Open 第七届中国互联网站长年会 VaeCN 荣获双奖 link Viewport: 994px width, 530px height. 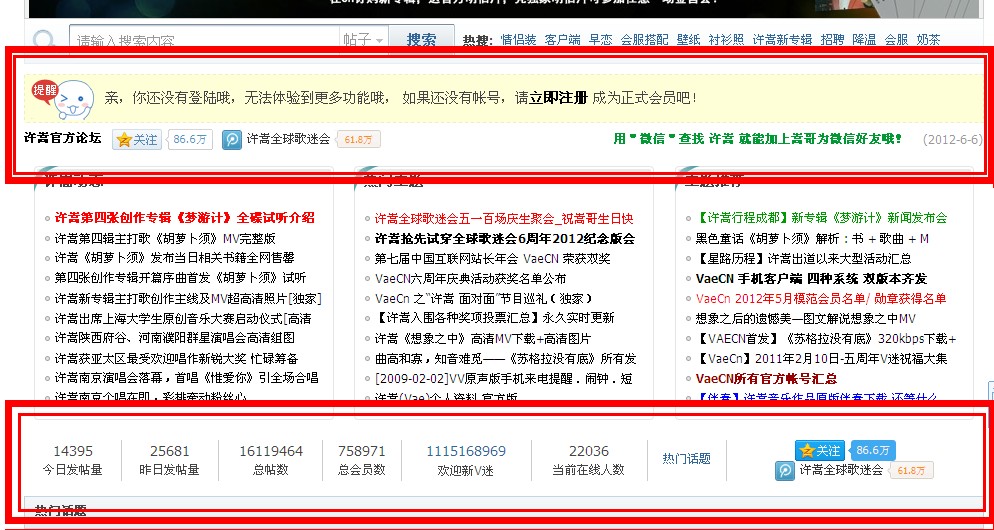tap(492, 259)
